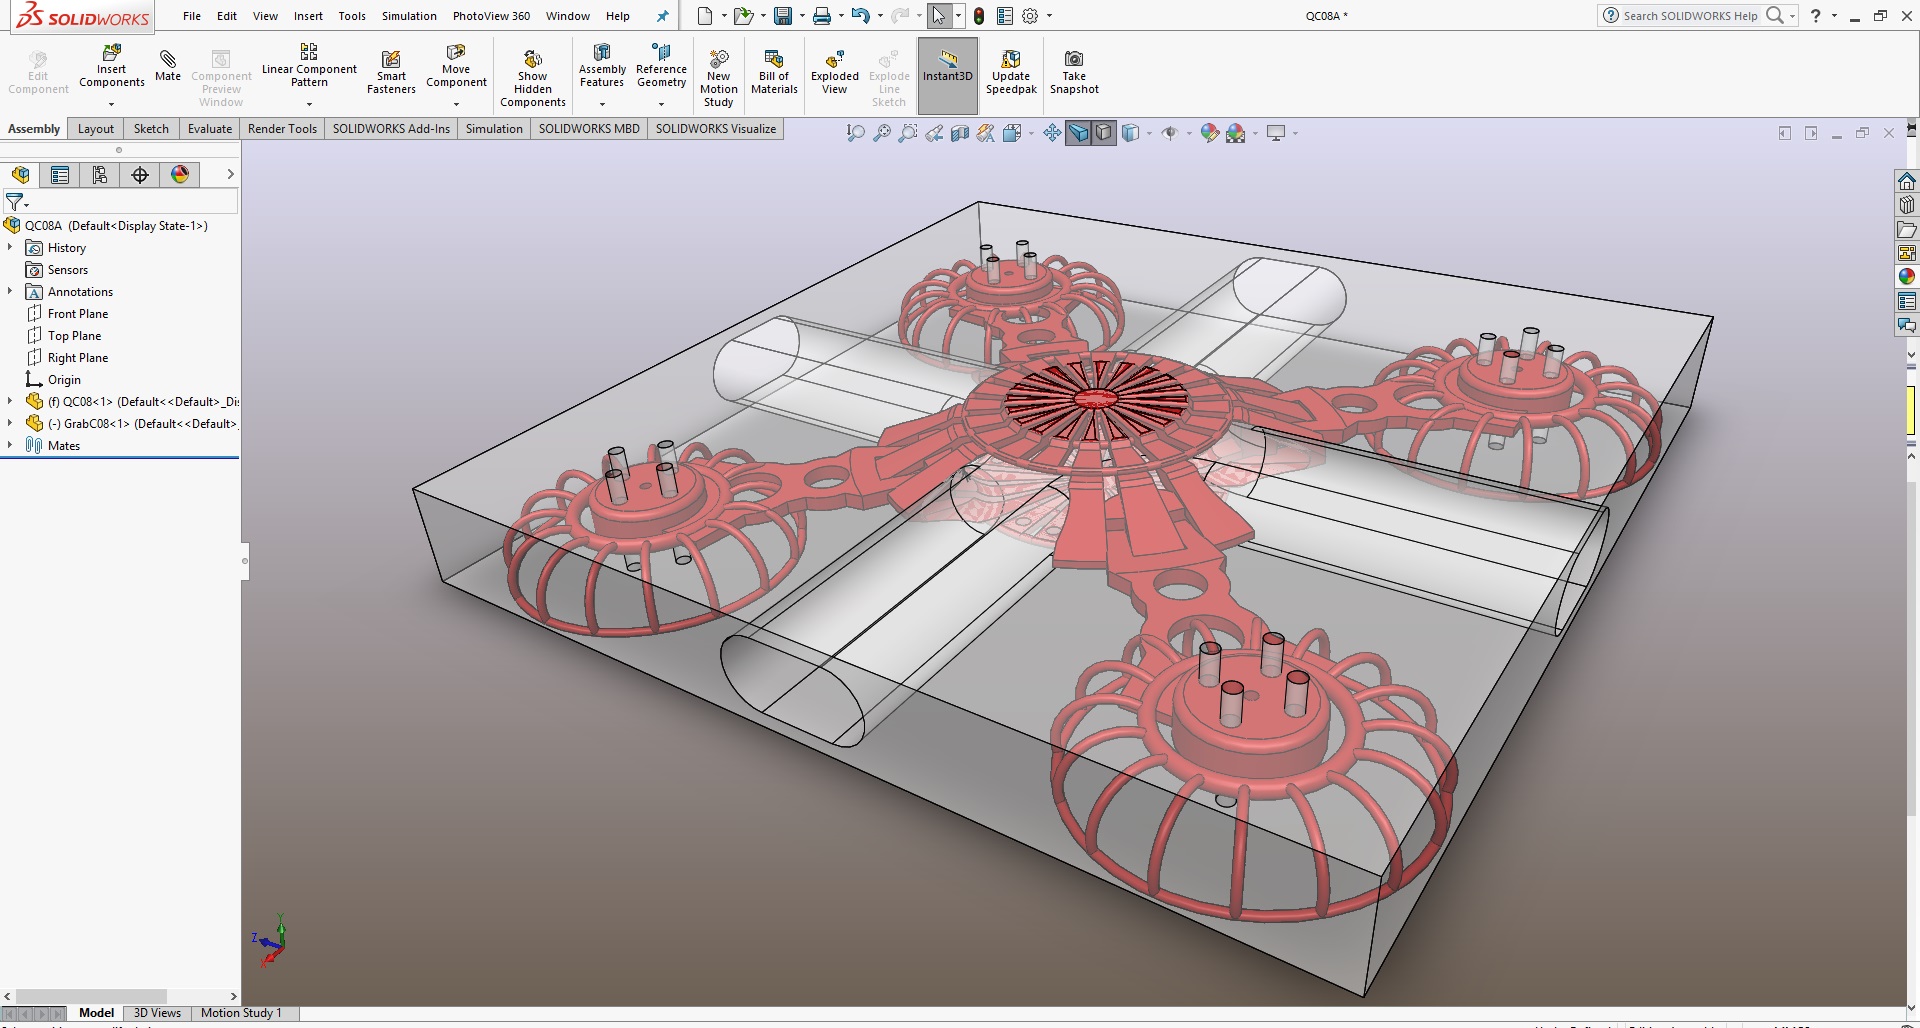Select Sensors in the tree

click(68, 269)
